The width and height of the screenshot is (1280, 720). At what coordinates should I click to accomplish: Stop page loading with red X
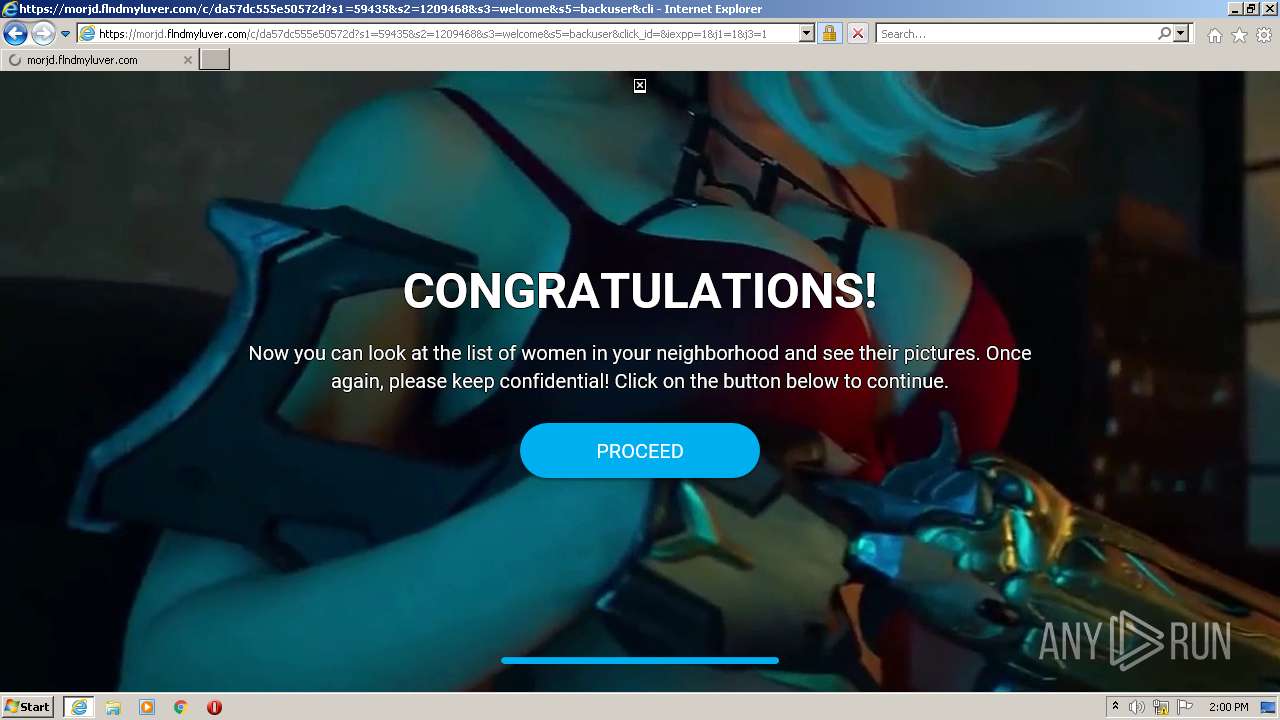(x=857, y=34)
